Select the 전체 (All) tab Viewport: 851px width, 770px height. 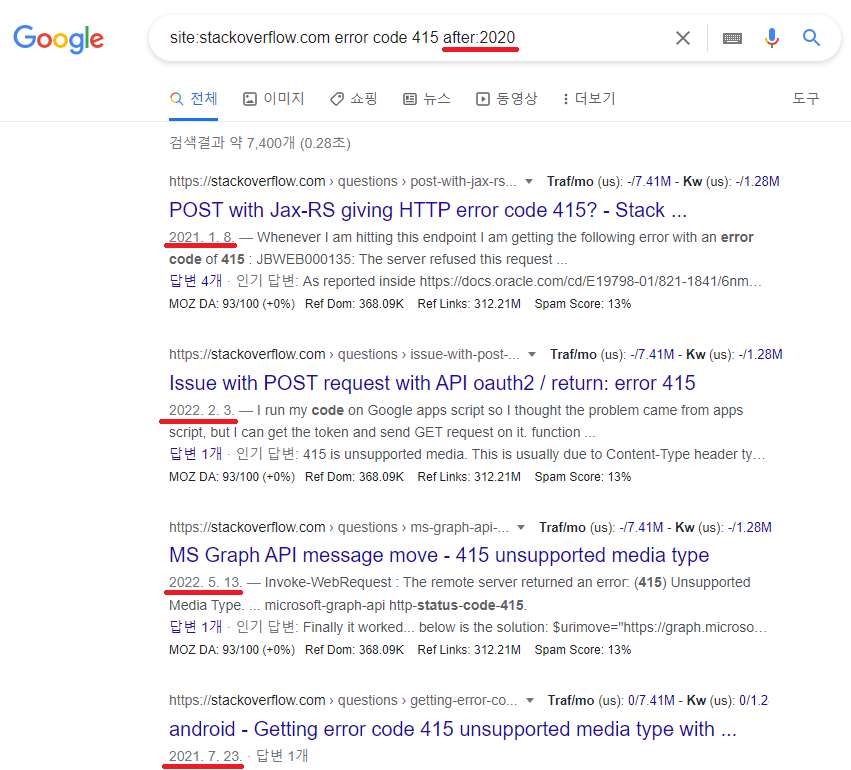(194, 99)
